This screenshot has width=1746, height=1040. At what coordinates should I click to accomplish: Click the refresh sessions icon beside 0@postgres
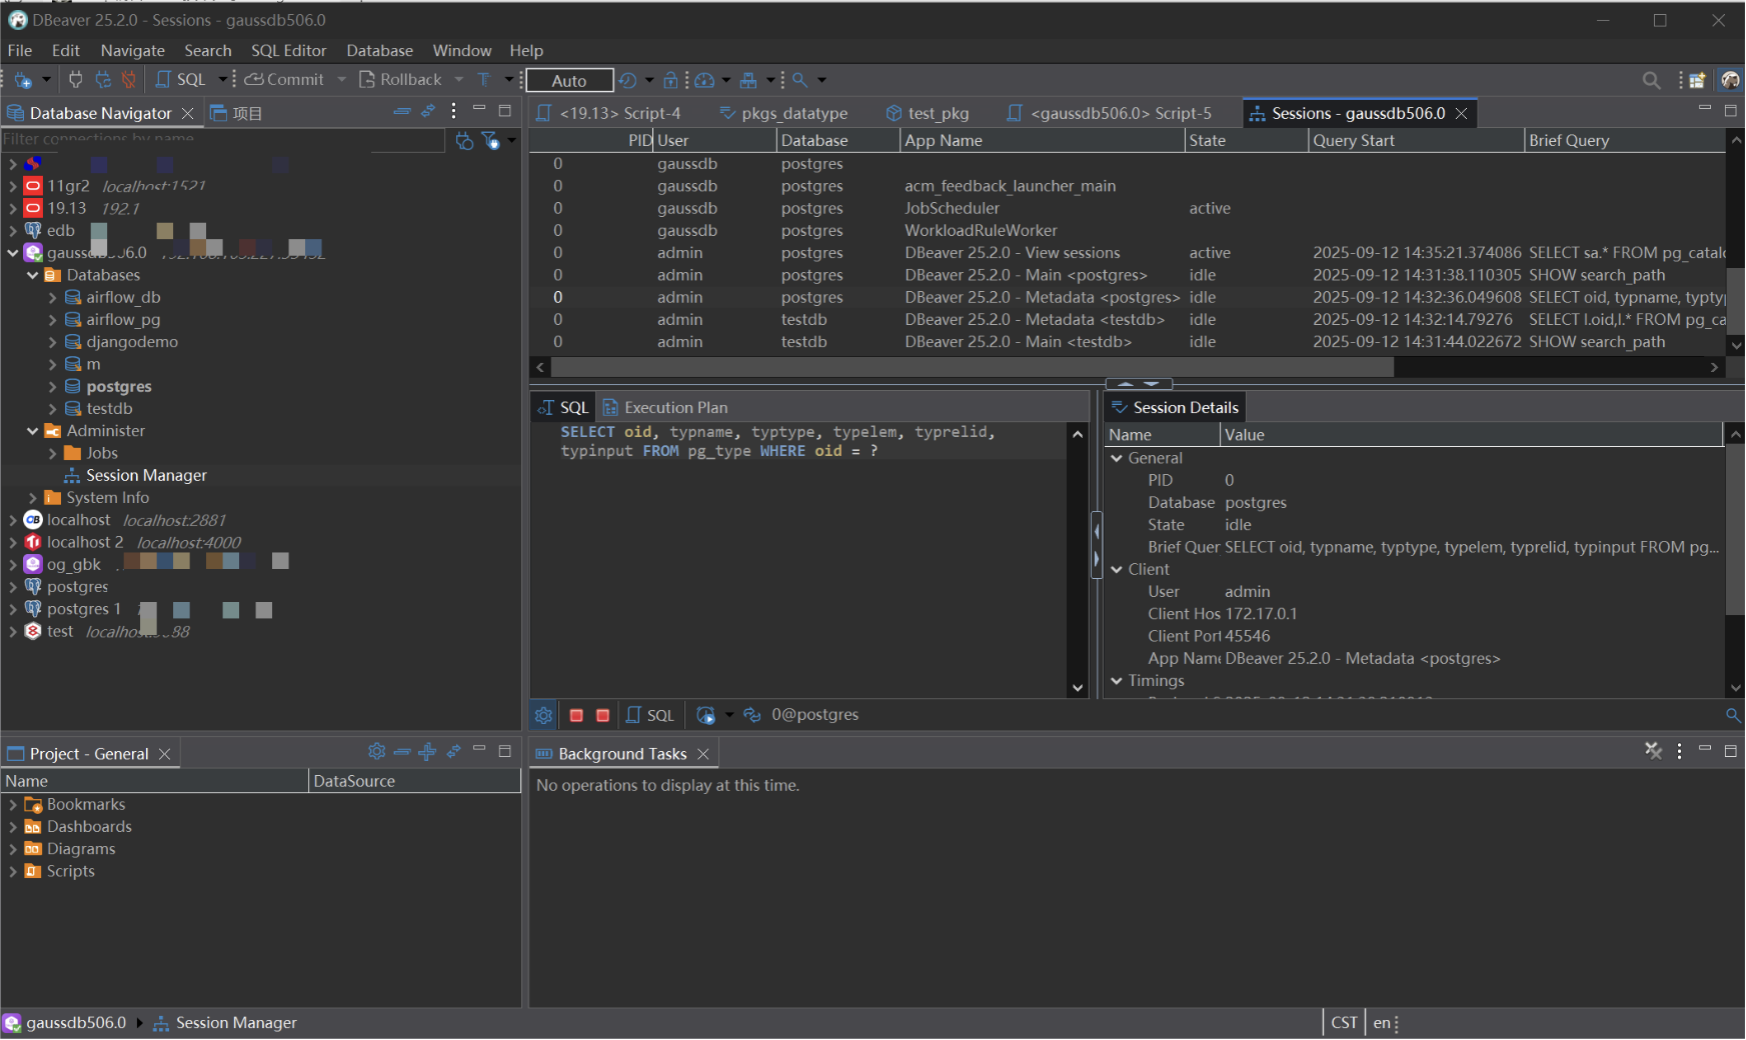point(752,715)
